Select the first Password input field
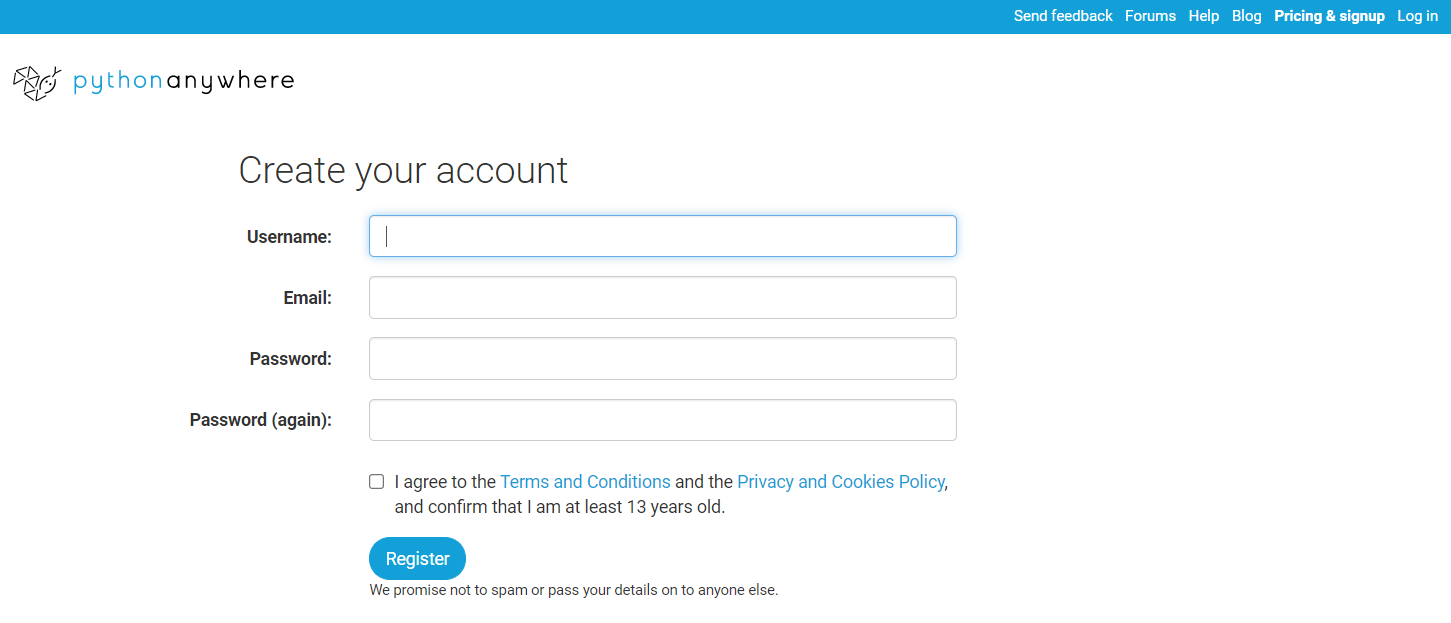Image resolution: width=1451 pixels, height=623 pixels. click(662, 359)
